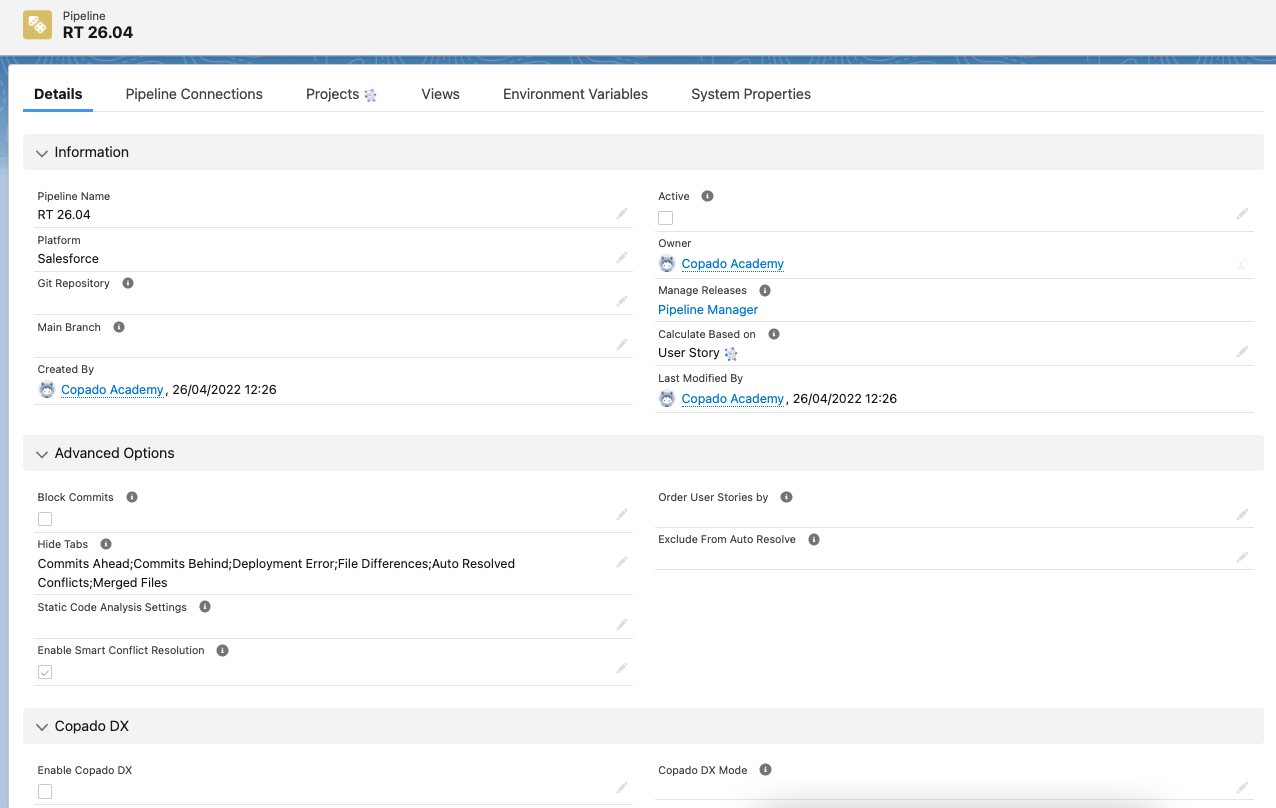Open the Environment Variables tab
This screenshot has height=808, width=1276.
575,94
